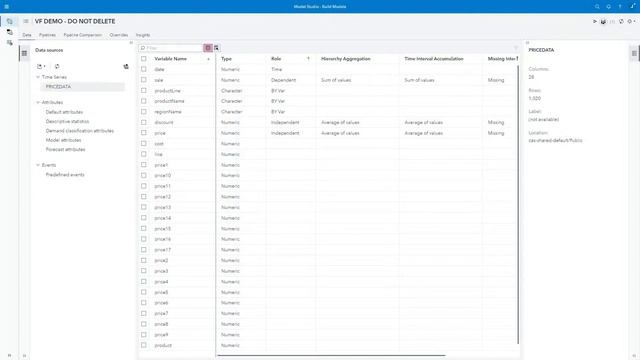Open the project menu icon beside VF DEMO title
Screen dimensions: 640x360
point(26,21)
